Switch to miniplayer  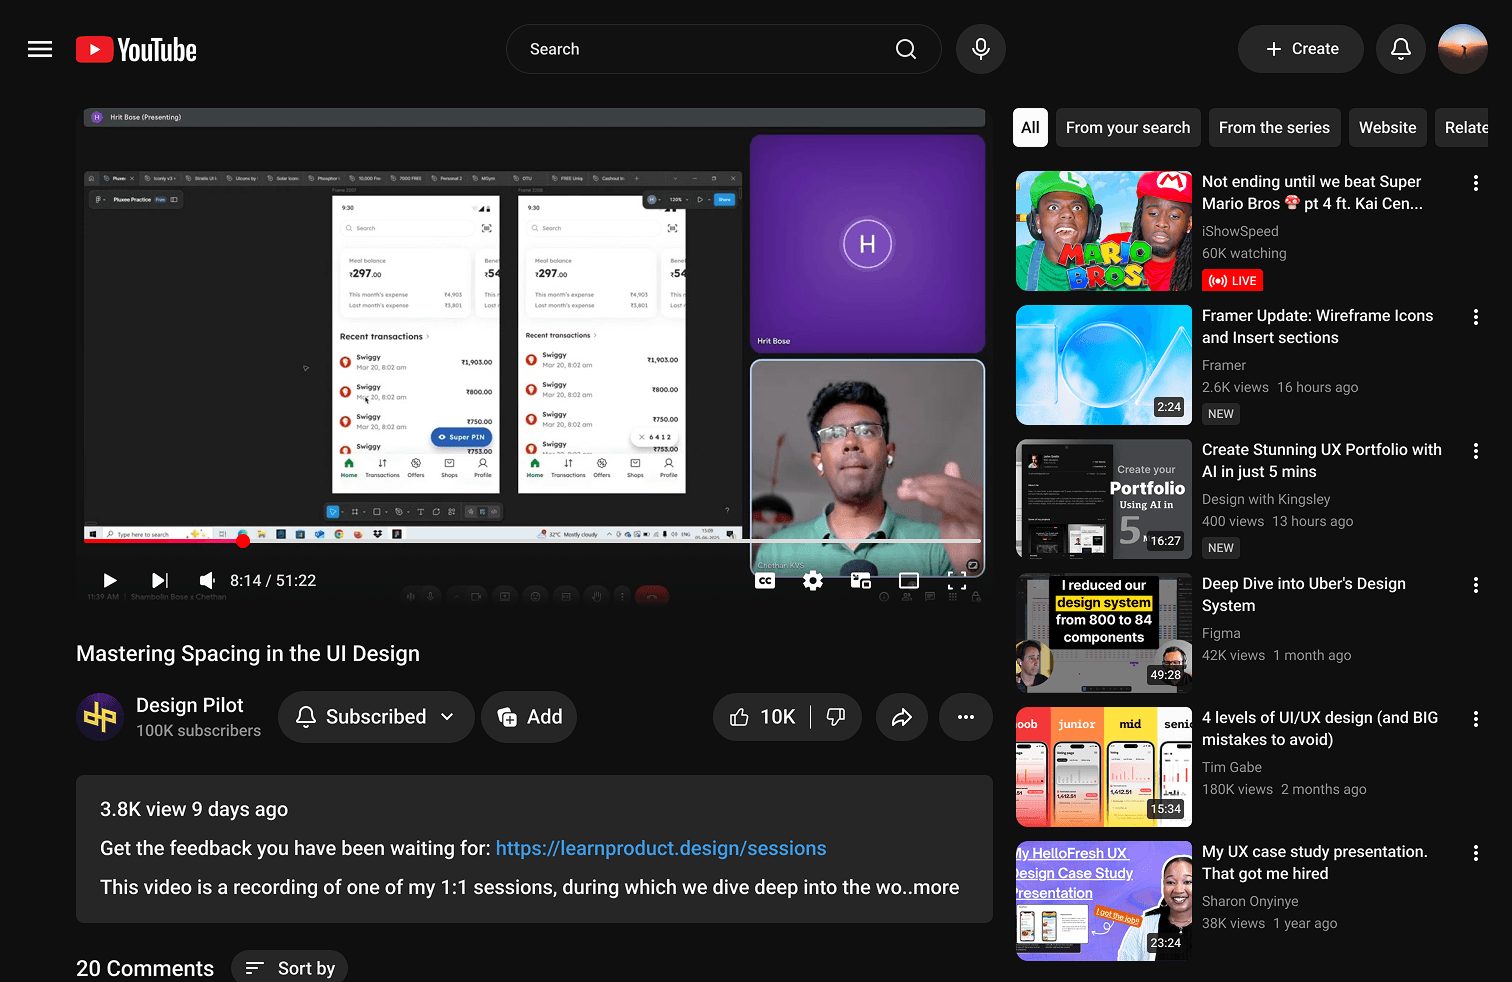(x=861, y=580)
